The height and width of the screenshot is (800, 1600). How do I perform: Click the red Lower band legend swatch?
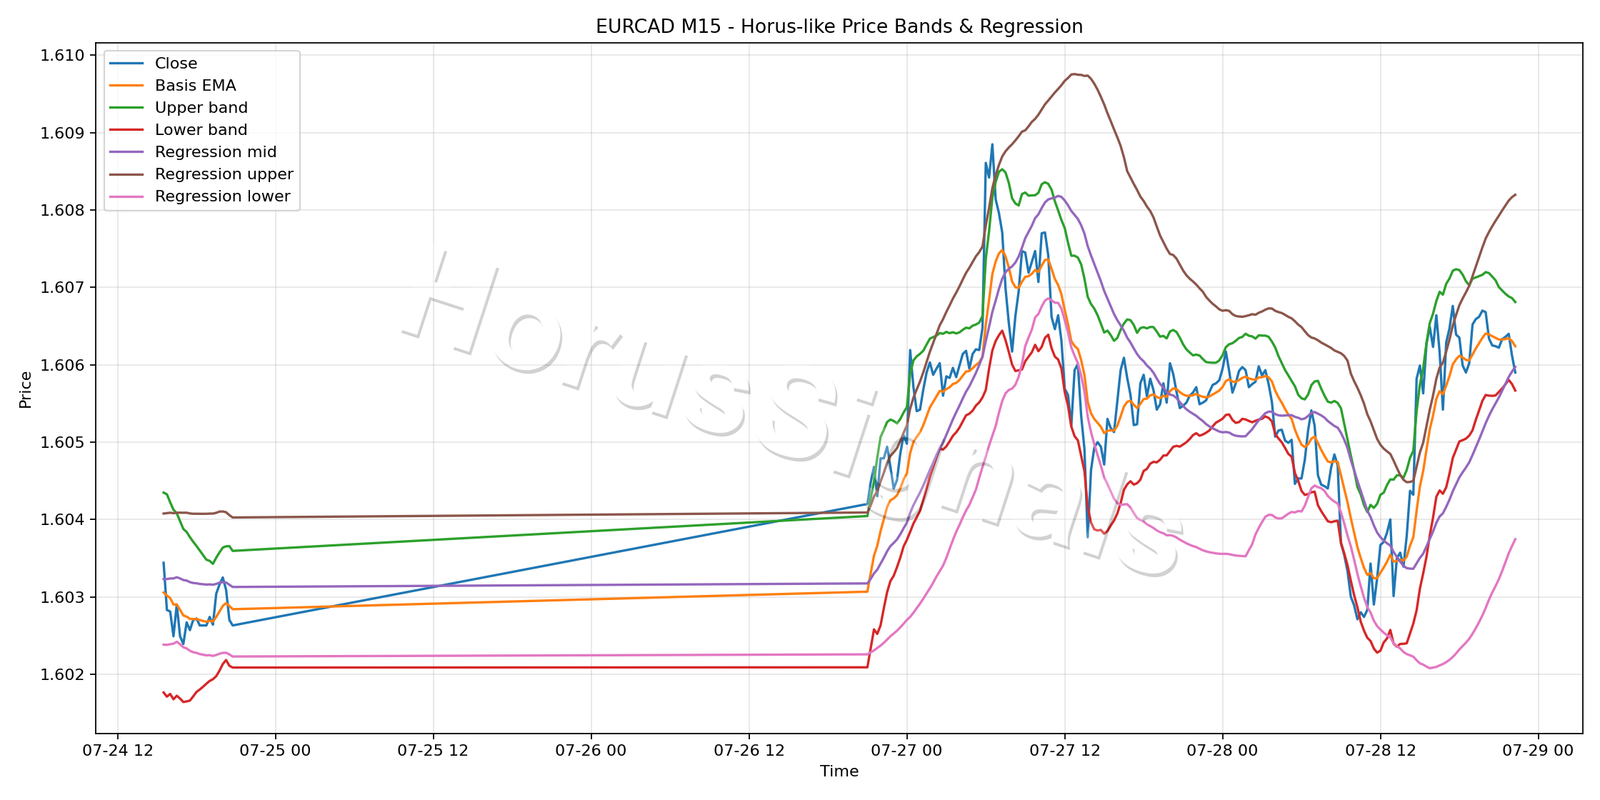(x=127, y=130)
